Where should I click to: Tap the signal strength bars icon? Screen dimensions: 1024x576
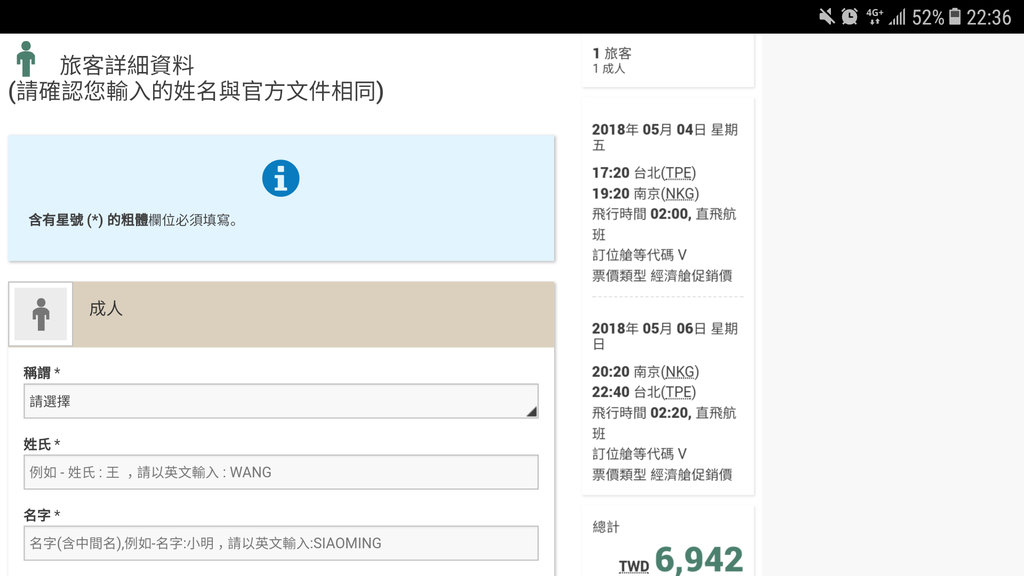[x=897, y=16]
